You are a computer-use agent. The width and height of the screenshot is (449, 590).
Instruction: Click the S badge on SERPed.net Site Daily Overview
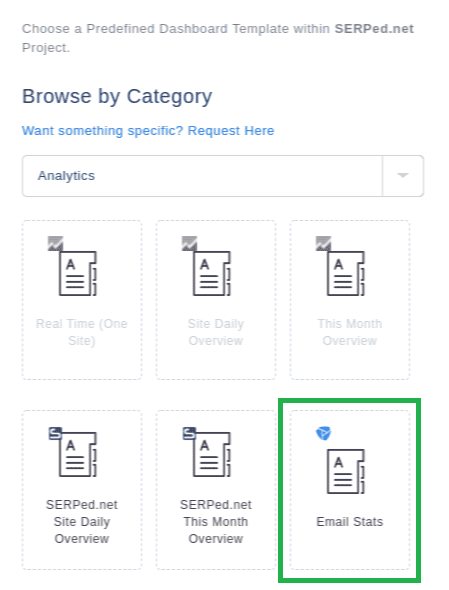tap(55, 433)
